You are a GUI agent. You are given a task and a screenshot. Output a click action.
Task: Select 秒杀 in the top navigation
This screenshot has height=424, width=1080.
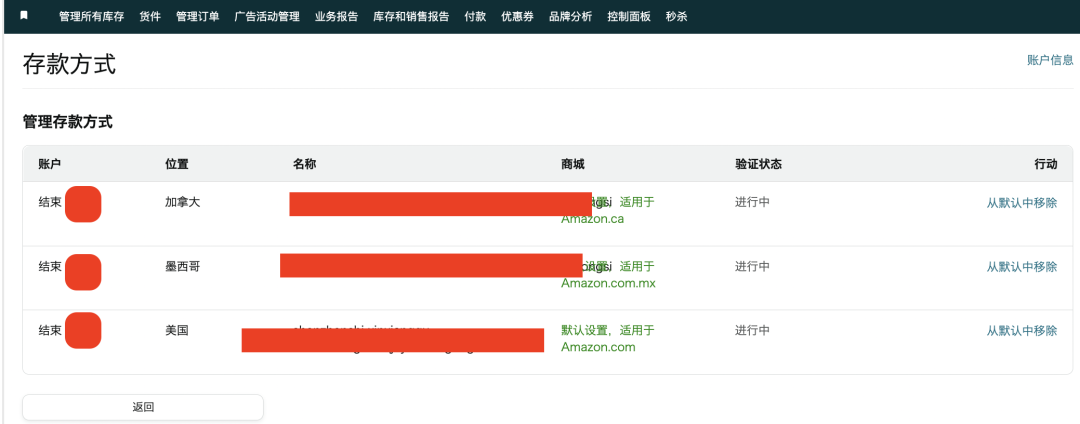click(x=677, y=17)
